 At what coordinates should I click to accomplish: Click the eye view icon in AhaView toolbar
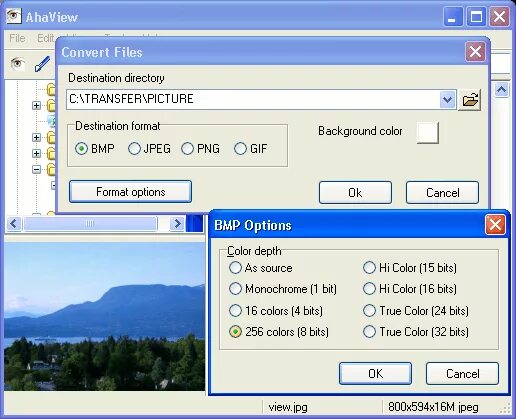(17, 63)
